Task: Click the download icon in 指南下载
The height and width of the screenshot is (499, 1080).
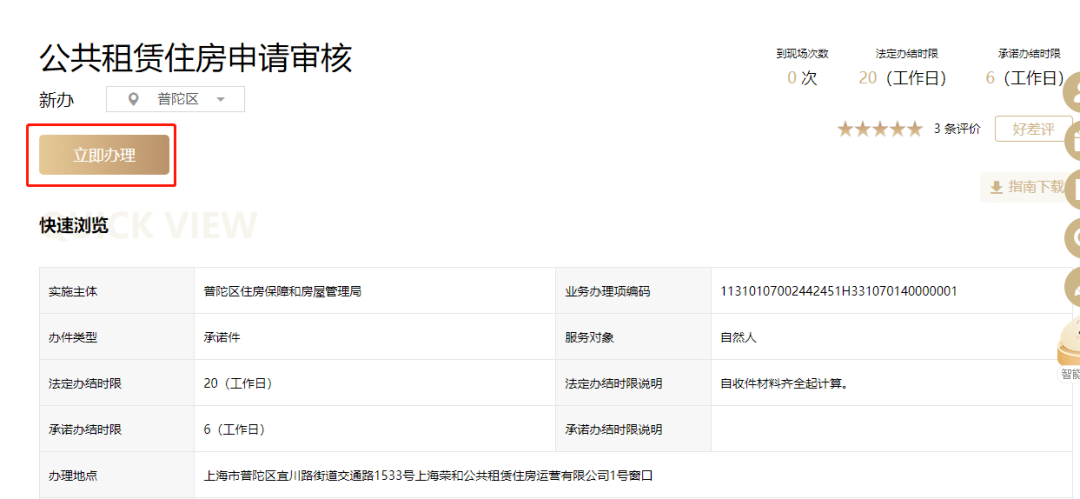Action: pos(996,187)
